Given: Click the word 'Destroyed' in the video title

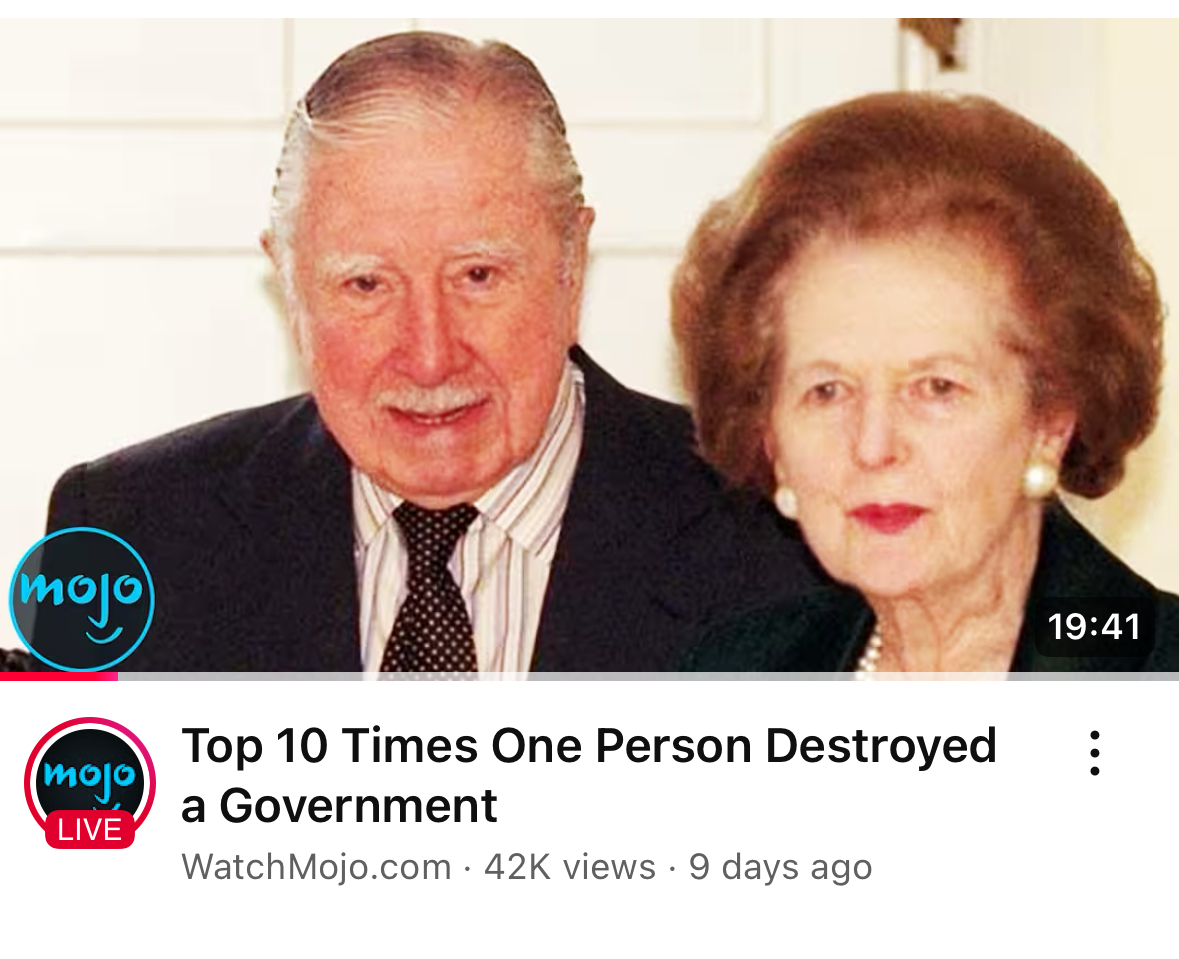Looking at the screenshot, I should pyautogui.click(x=881, y=745).
